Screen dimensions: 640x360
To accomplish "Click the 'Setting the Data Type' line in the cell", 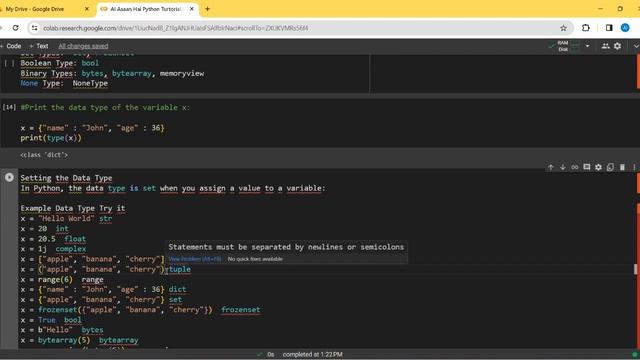I will pos(66,178).
